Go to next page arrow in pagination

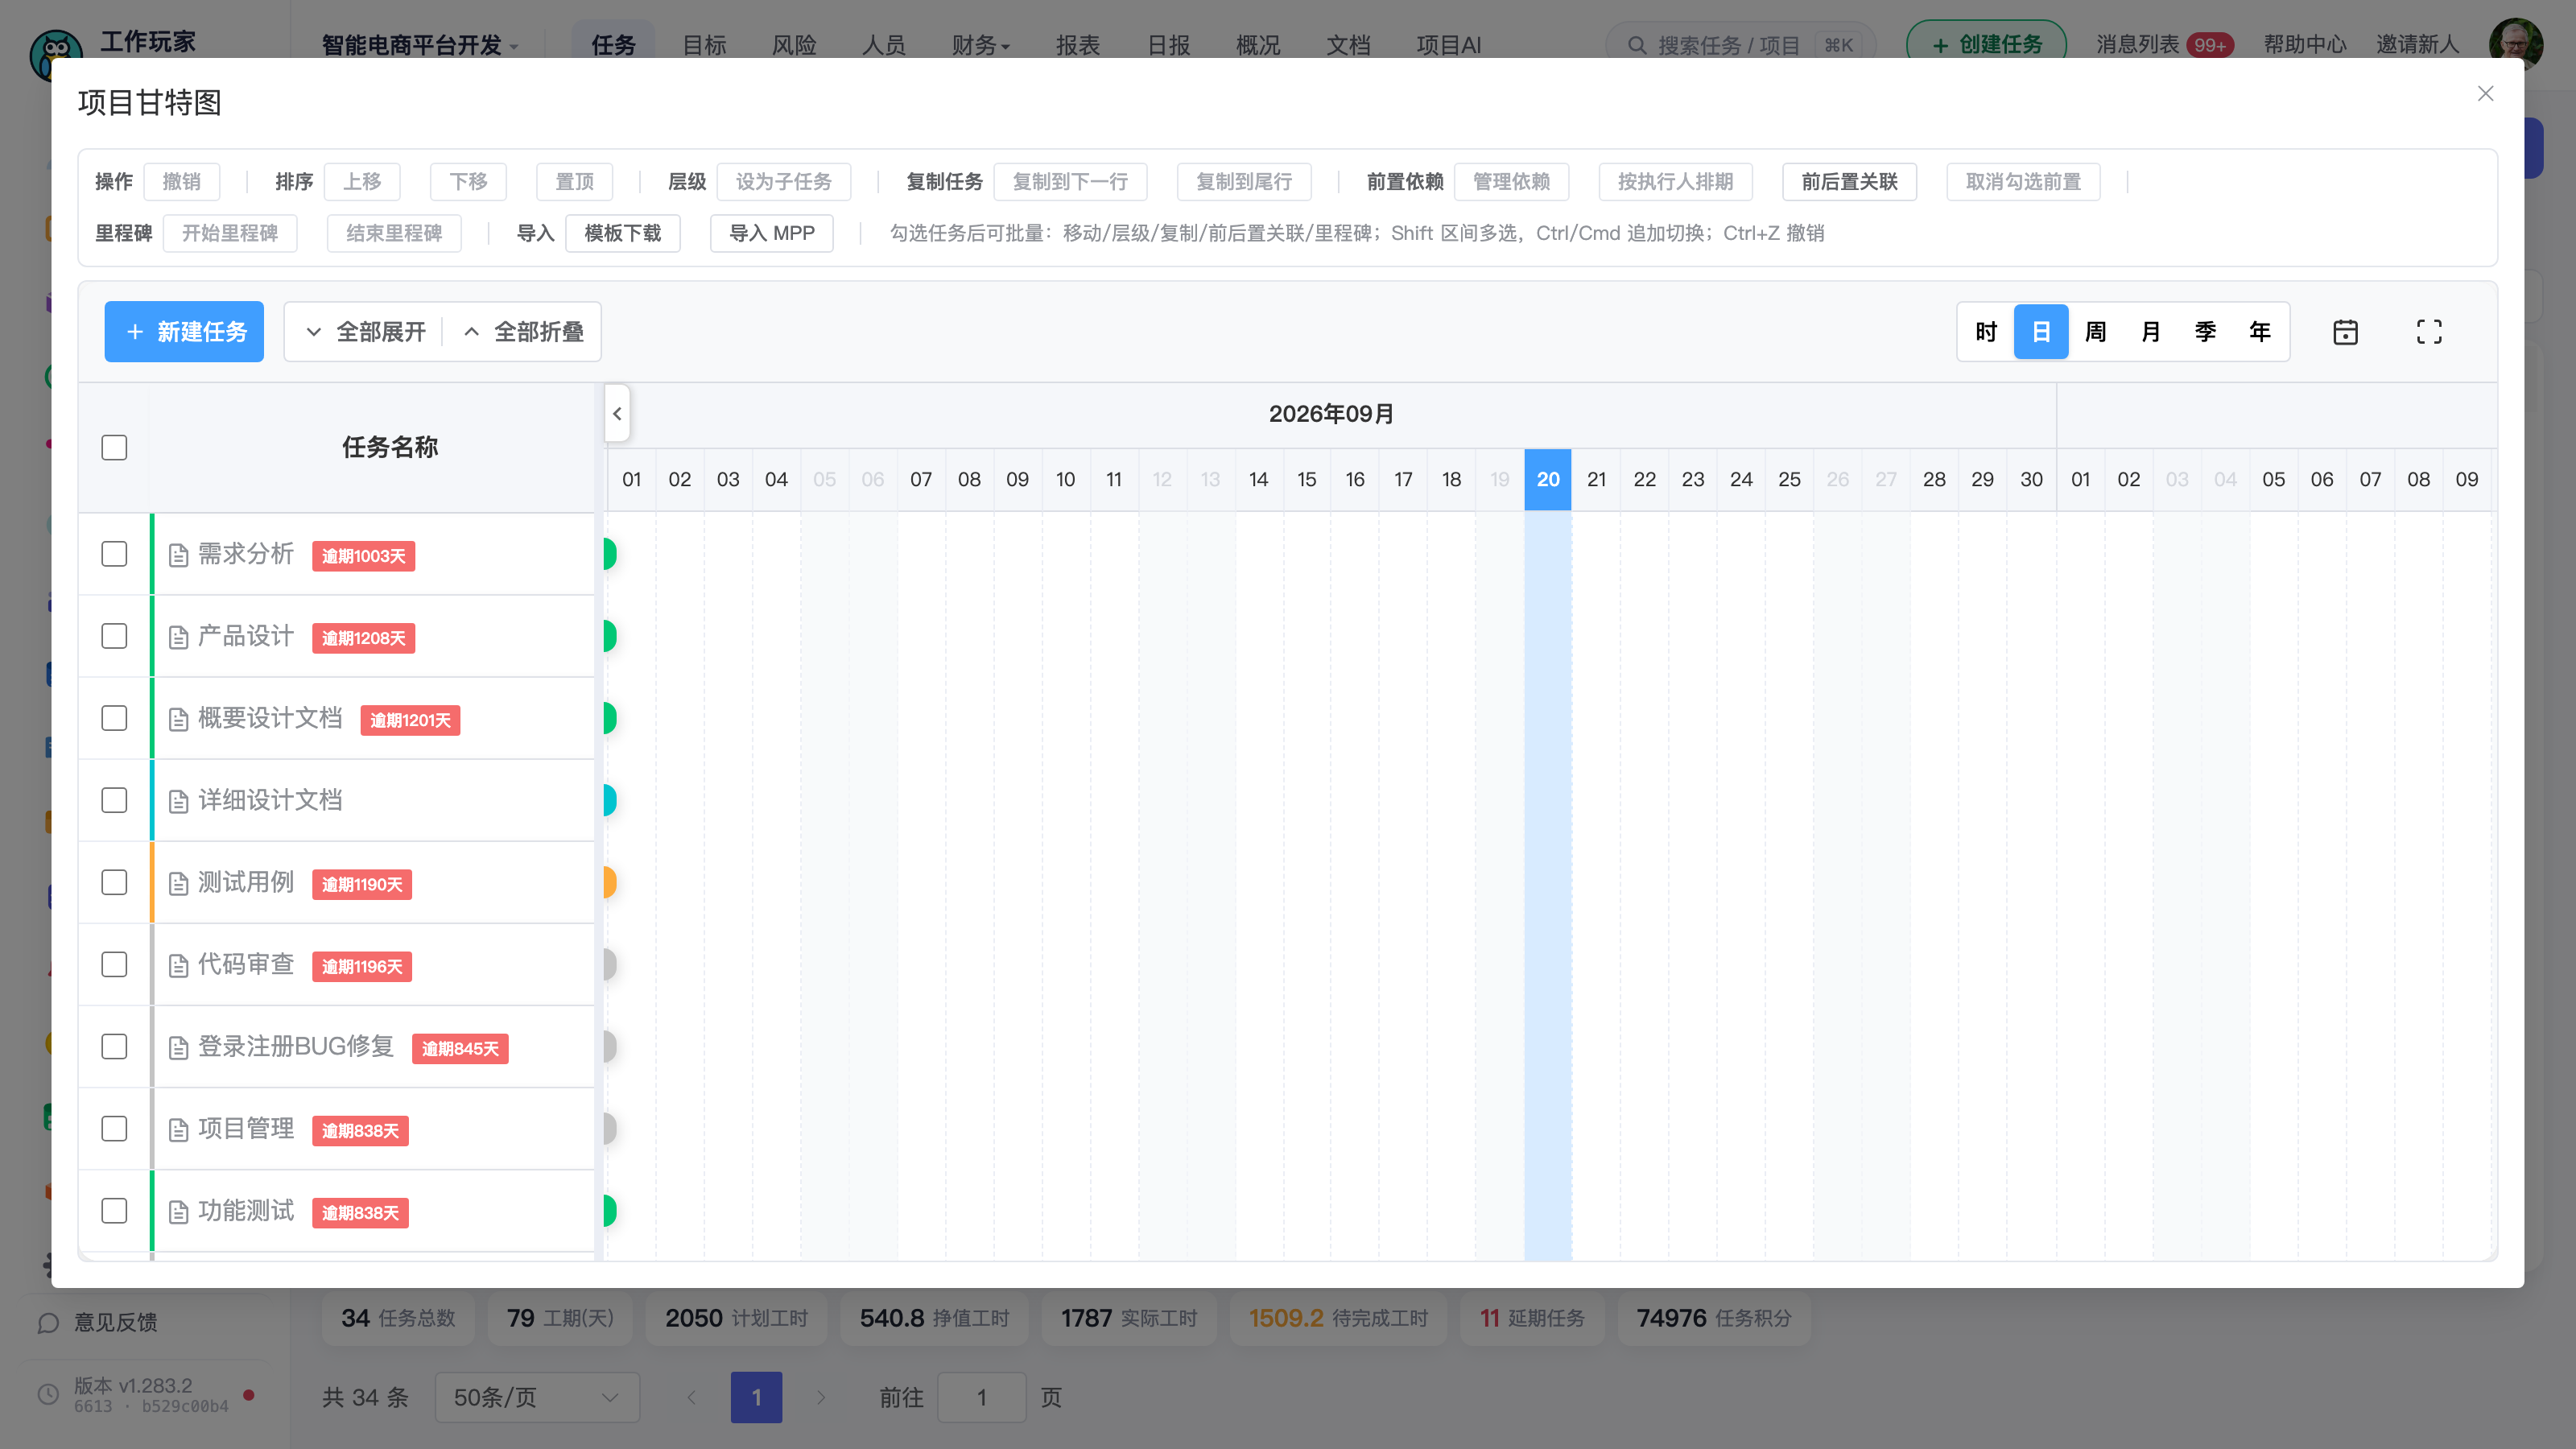(821, 1397)
